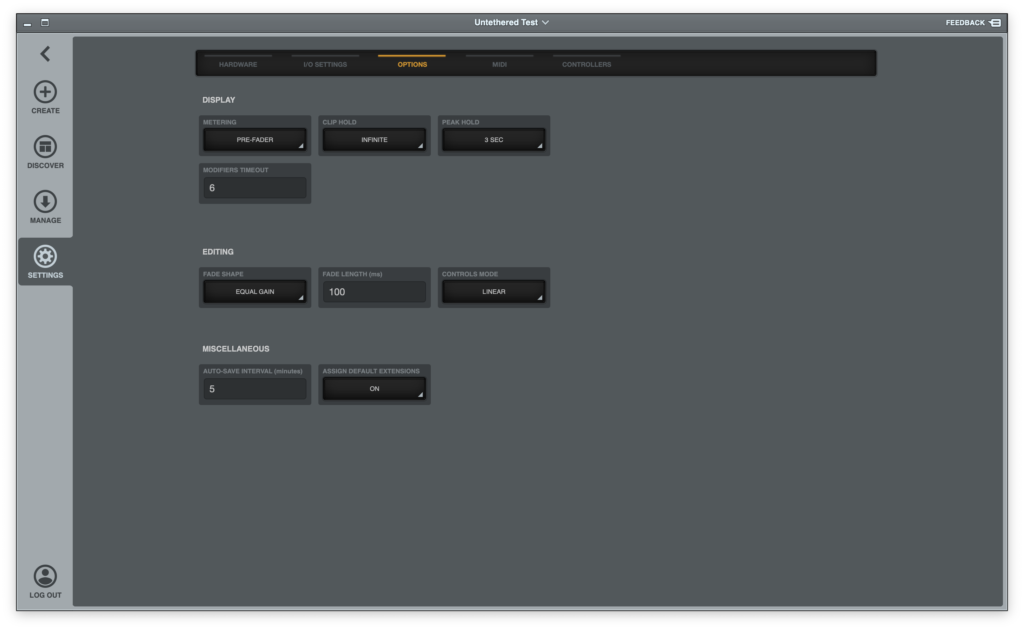This screenshot has height=630, width=1024.
Task: Change the Controls Mode Linear dropdown
Action: 493,292
